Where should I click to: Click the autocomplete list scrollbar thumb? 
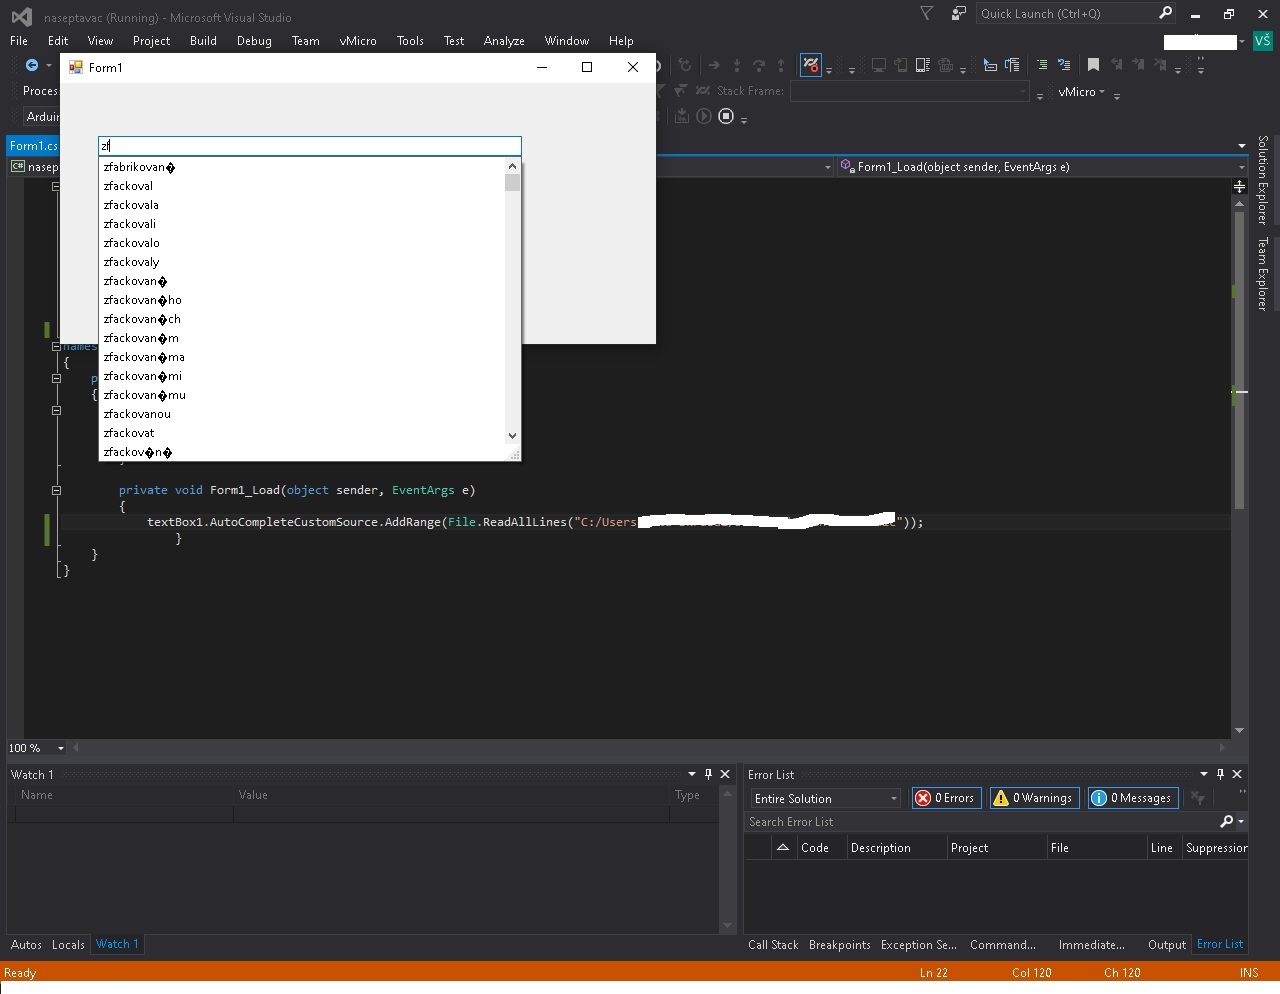point(512,182)
